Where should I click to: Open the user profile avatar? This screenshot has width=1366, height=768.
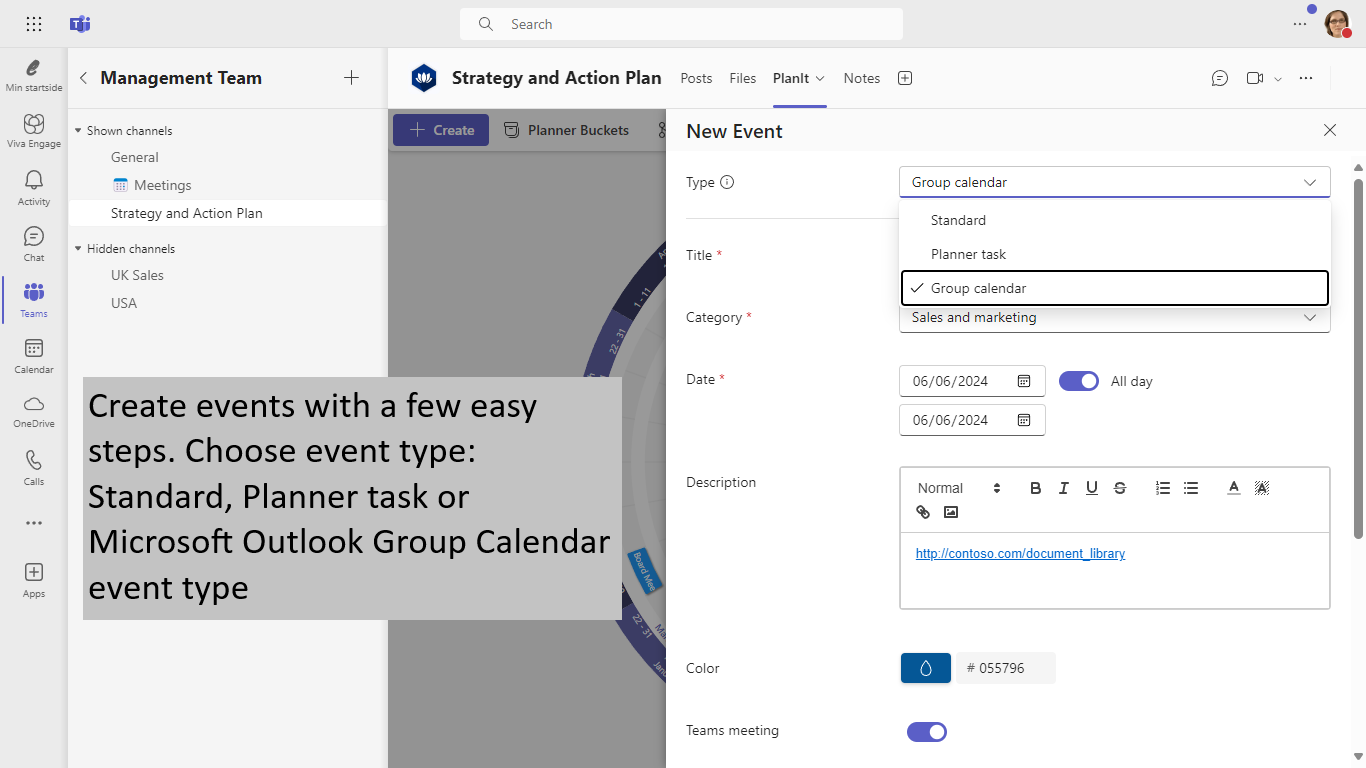click(1337, 24)
